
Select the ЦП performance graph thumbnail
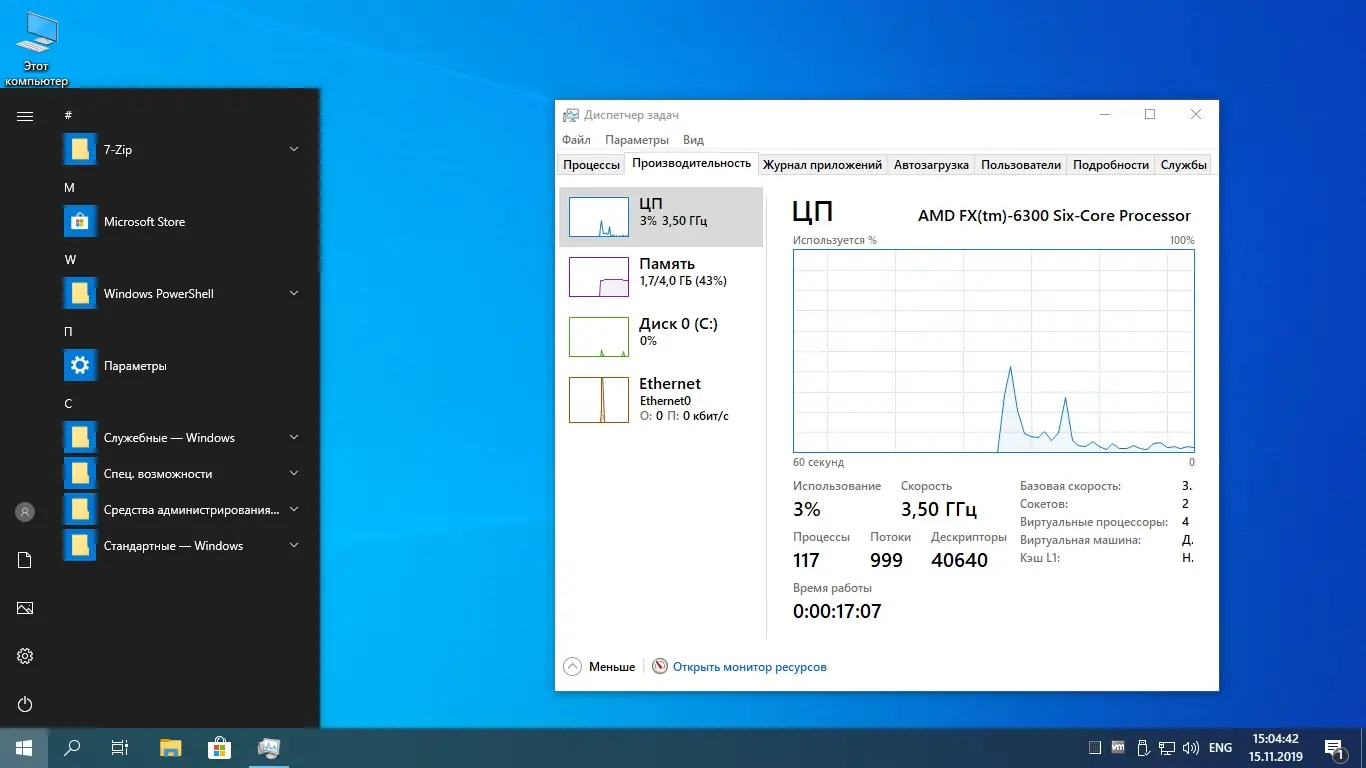pyautogui.click(x=598, y=217)
